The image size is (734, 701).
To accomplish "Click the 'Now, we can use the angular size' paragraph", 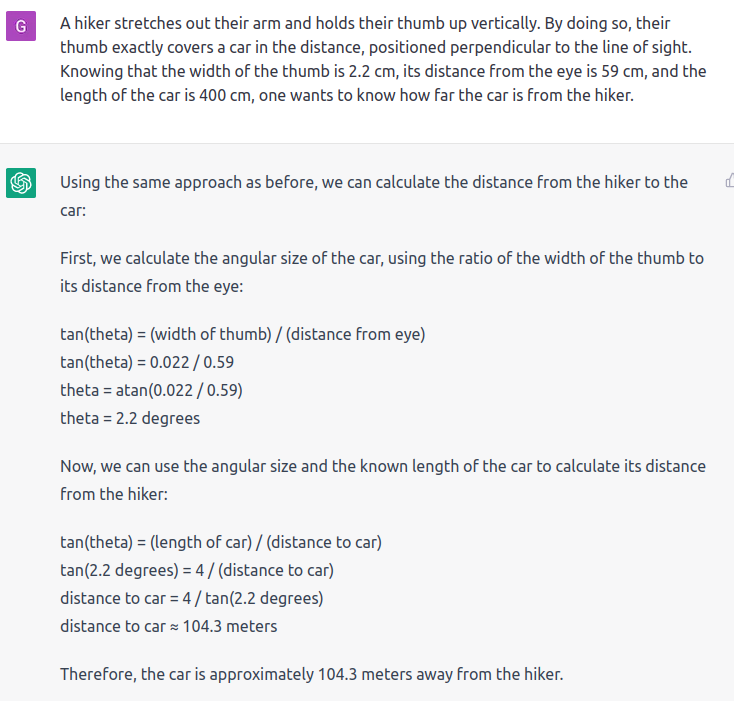I will 382,480.
